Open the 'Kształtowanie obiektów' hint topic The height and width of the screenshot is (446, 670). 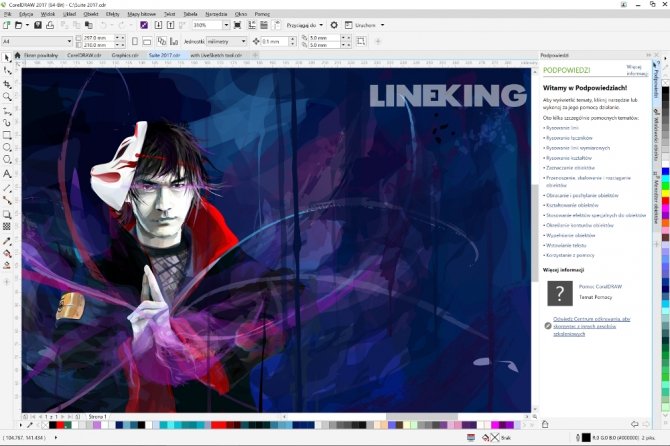(x=572, y=205)
